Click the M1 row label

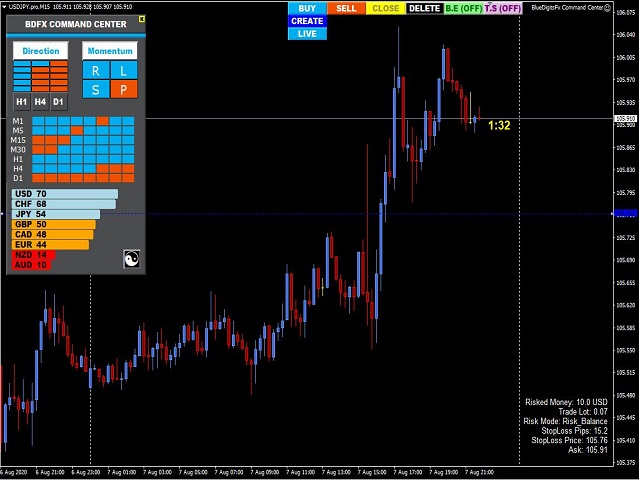click(18, 121)
